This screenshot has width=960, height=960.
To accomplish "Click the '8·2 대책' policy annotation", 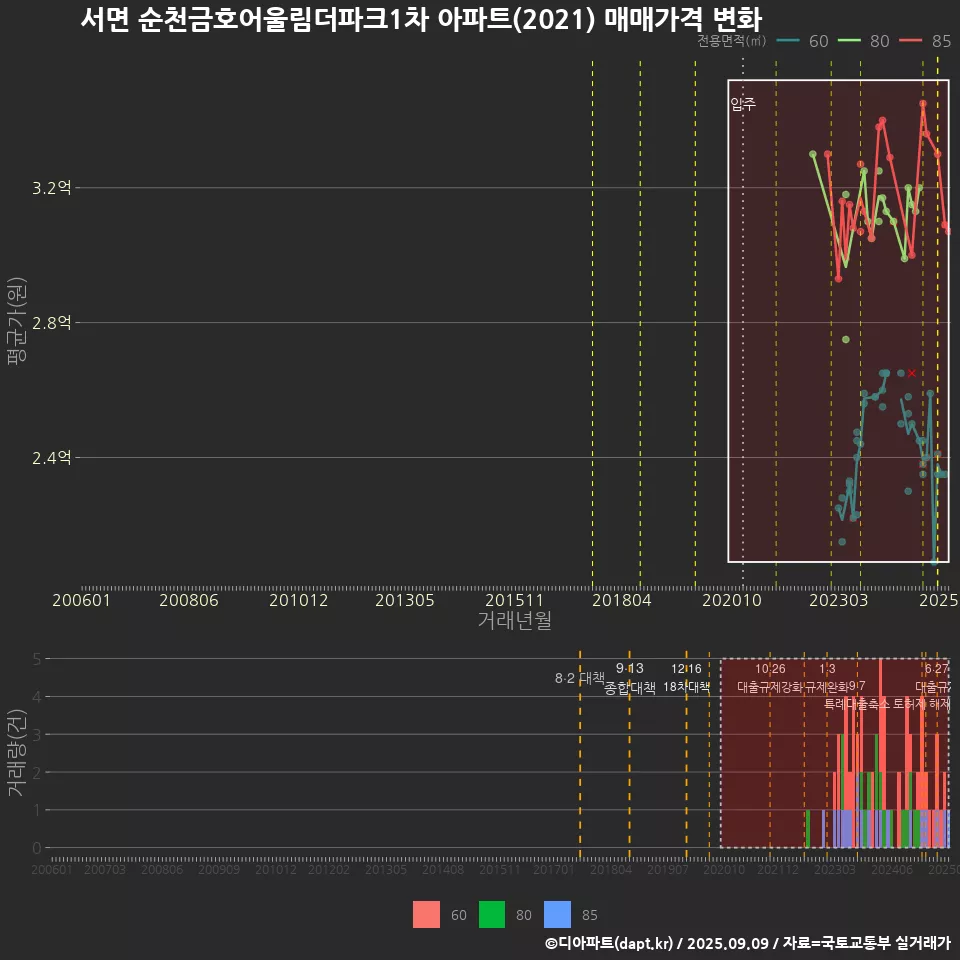I will point(579,678).
